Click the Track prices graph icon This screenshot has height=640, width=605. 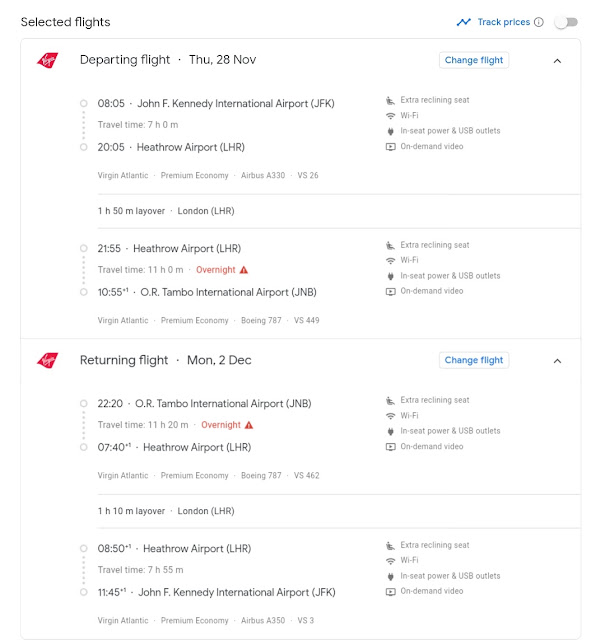463,22
